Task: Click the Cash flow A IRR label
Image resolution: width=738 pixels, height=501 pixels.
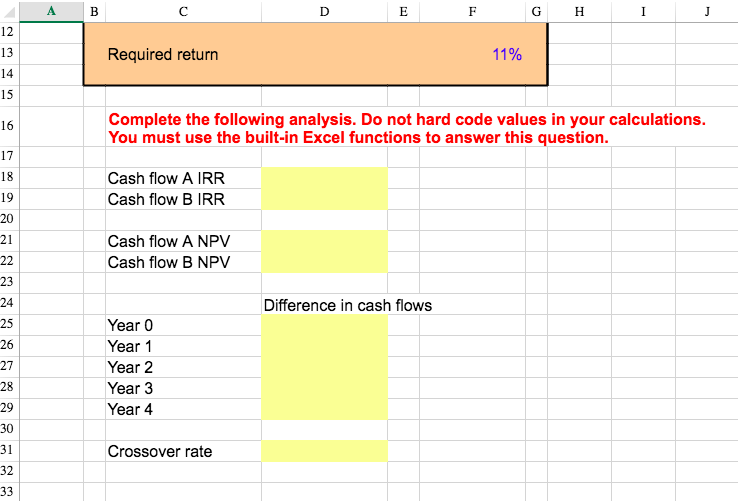Action: tap(166, 178)
